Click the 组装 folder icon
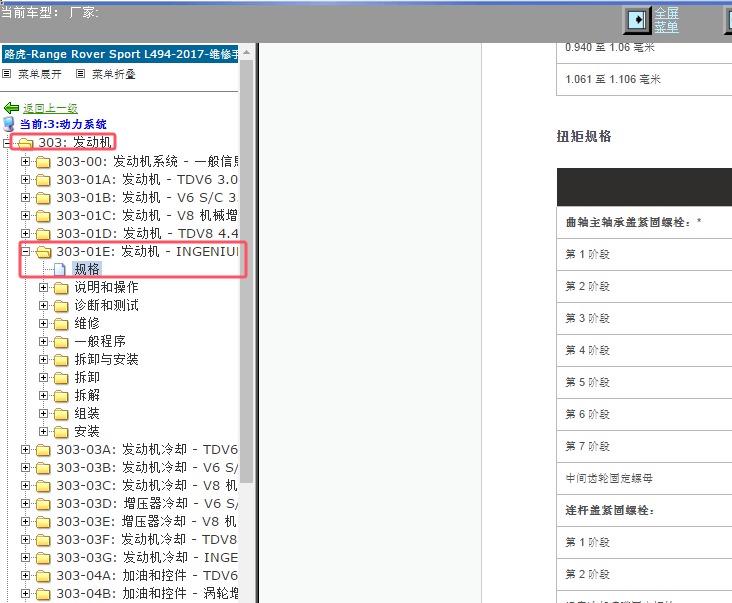 [x=61, y=414]
